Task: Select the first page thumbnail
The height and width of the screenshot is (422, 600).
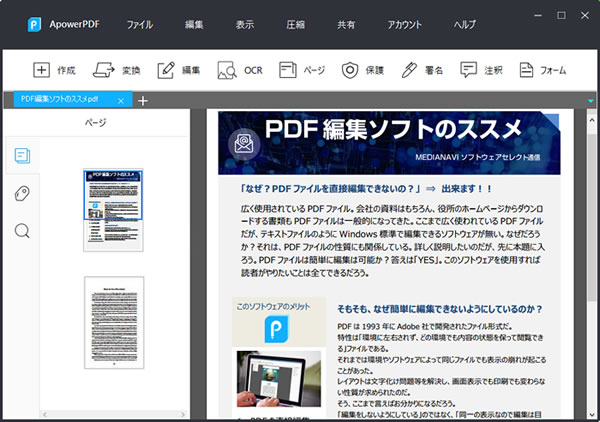Action: [x=113, y=210]
